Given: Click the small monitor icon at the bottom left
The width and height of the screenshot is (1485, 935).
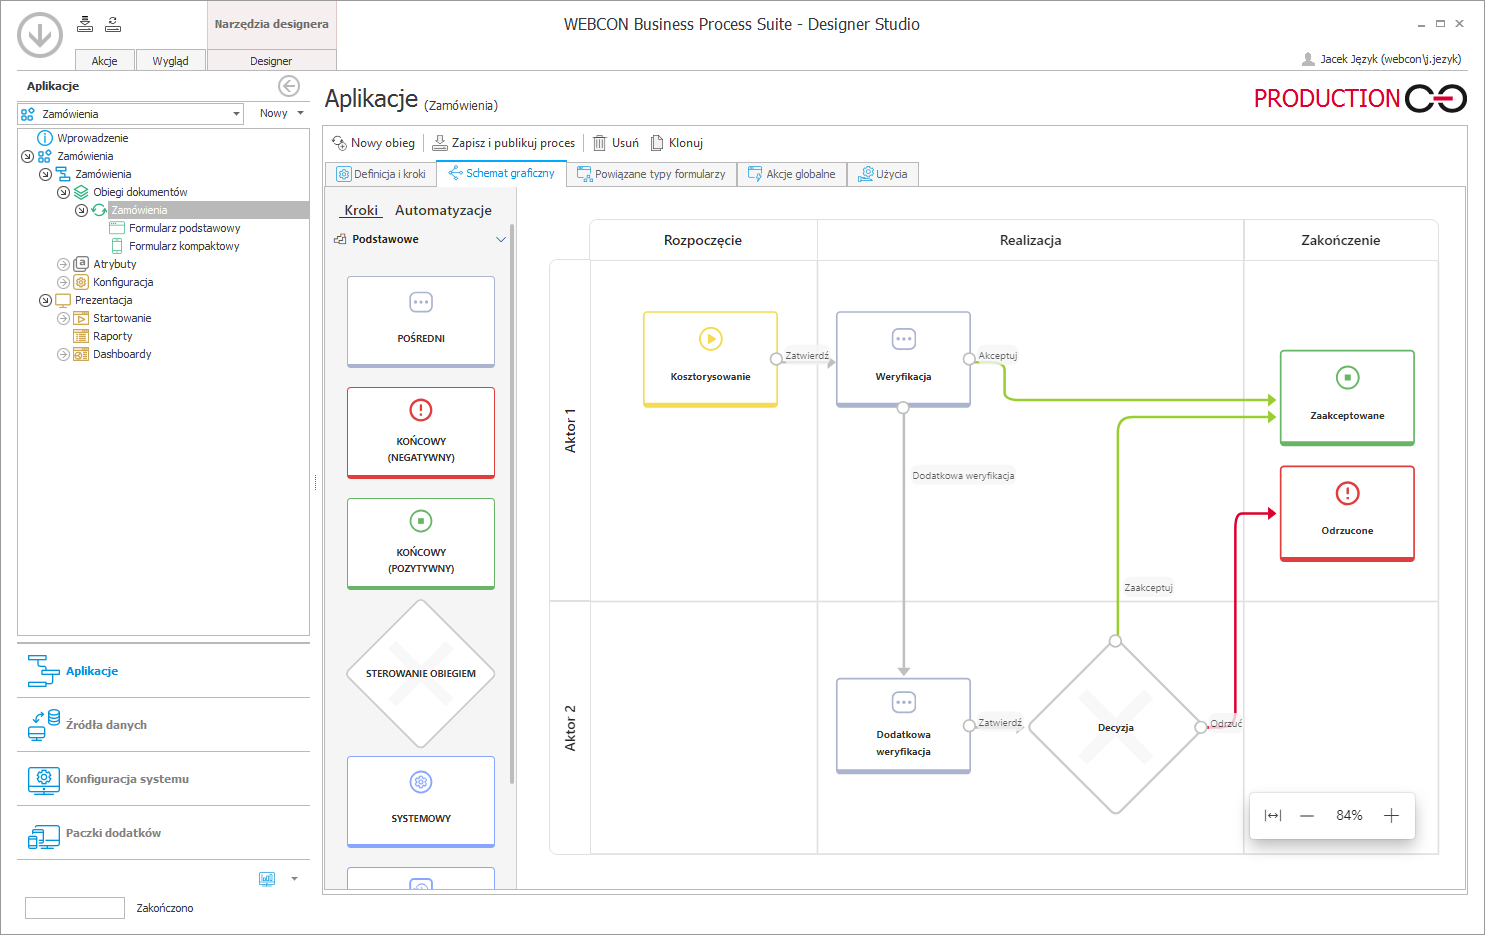Looking at the screenshot, I should click(x=267, y=879).
